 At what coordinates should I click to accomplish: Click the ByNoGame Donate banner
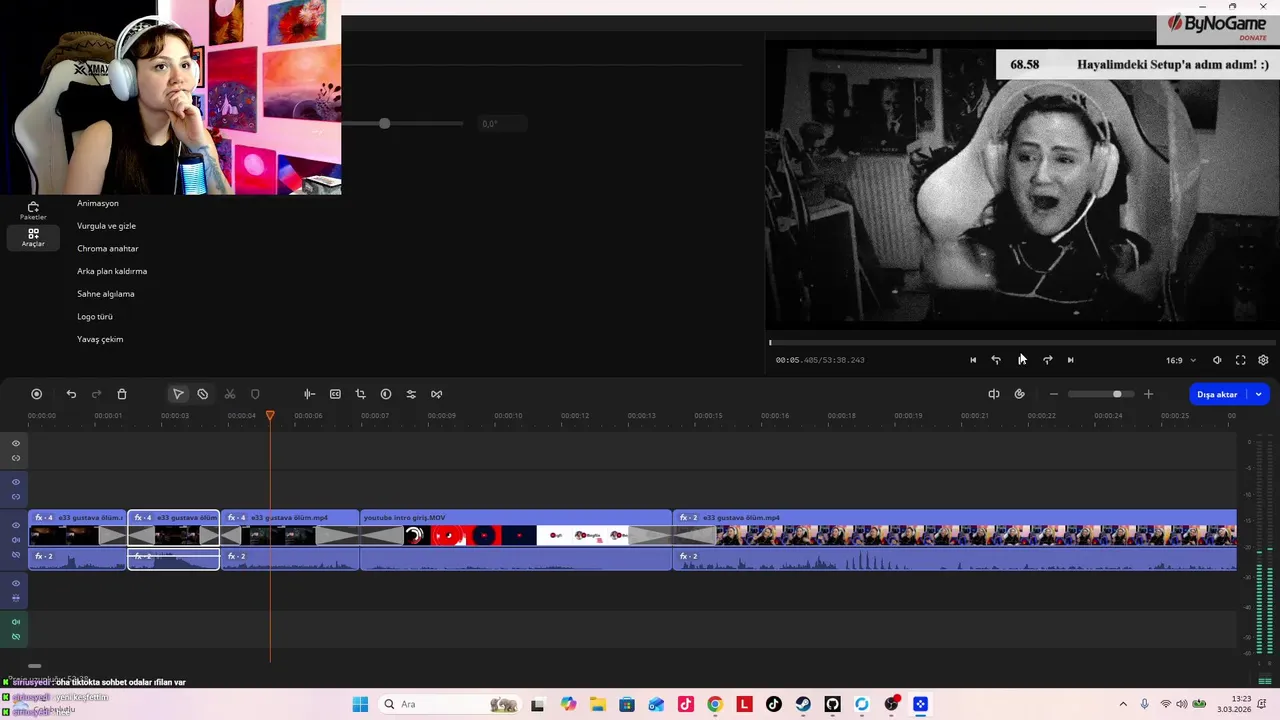[x=1218, y=26]
